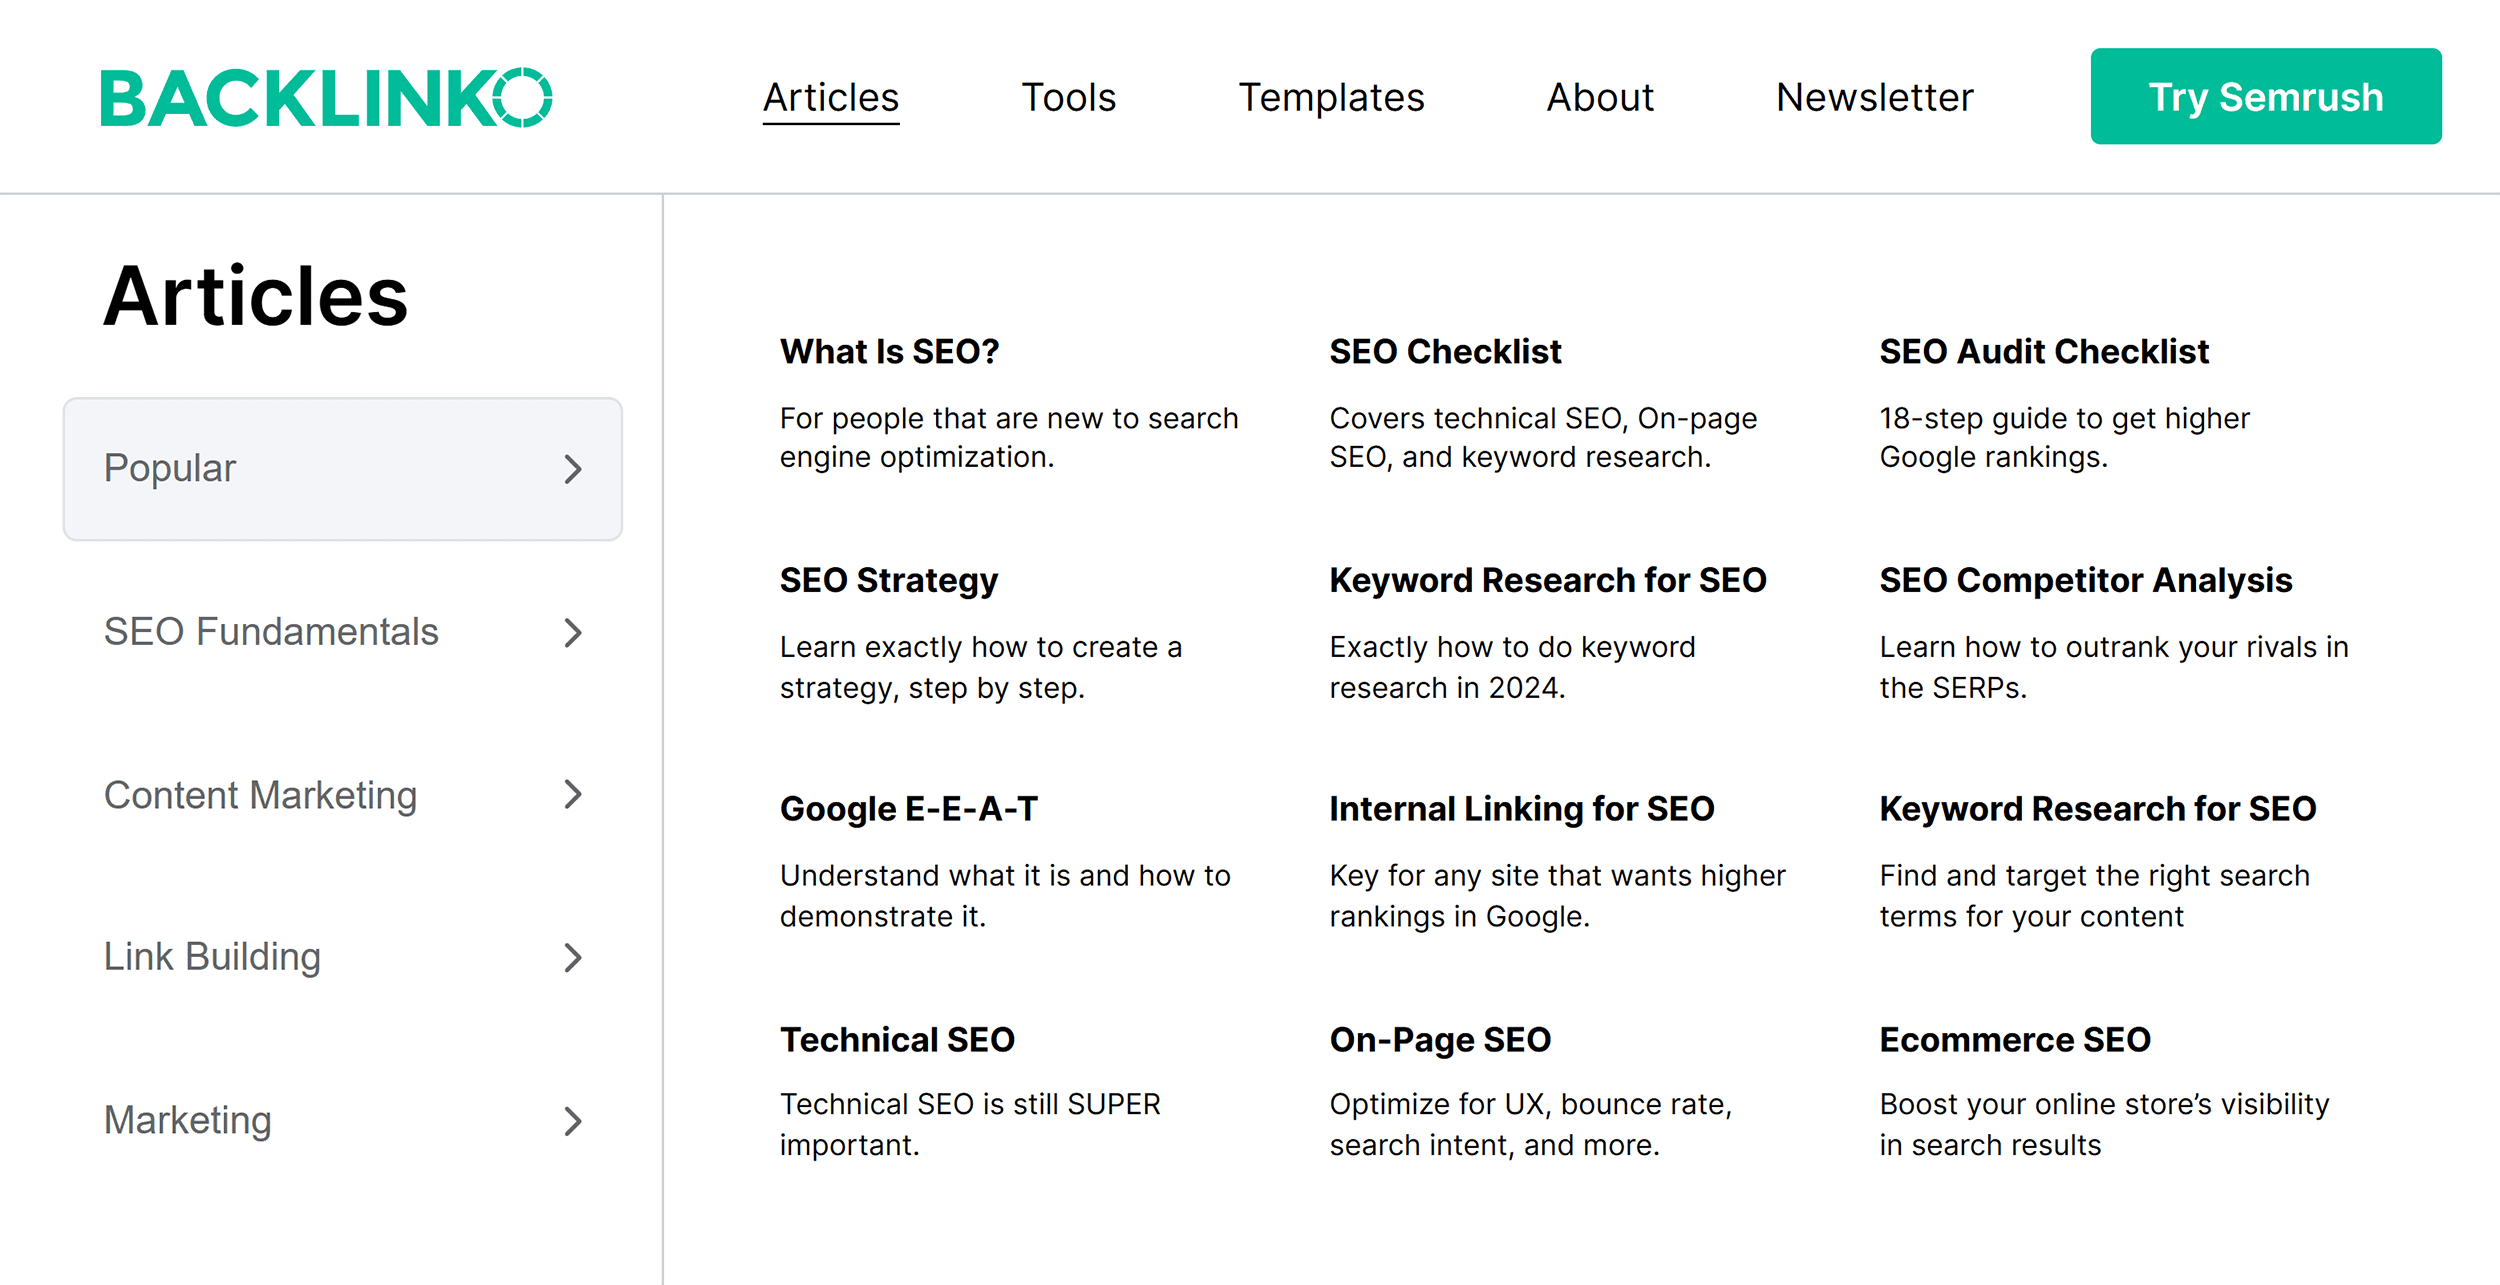This screenshot has width=2500, height=1285.
Task: Expand the Content Marketing category chevron
Action: pos(572,795)
